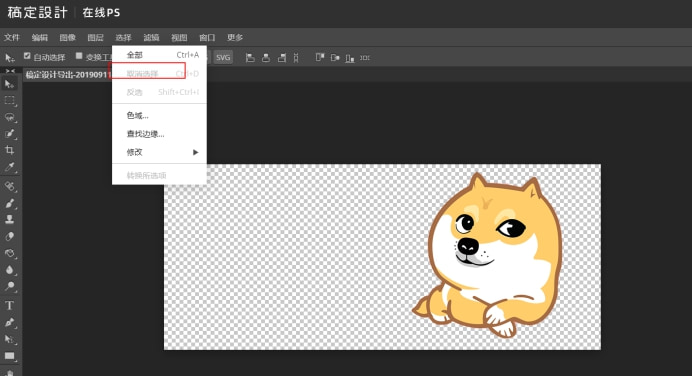The height and width of the screenshot is (377, 692).
Task: Select the Pen tool
Action: 9,322
